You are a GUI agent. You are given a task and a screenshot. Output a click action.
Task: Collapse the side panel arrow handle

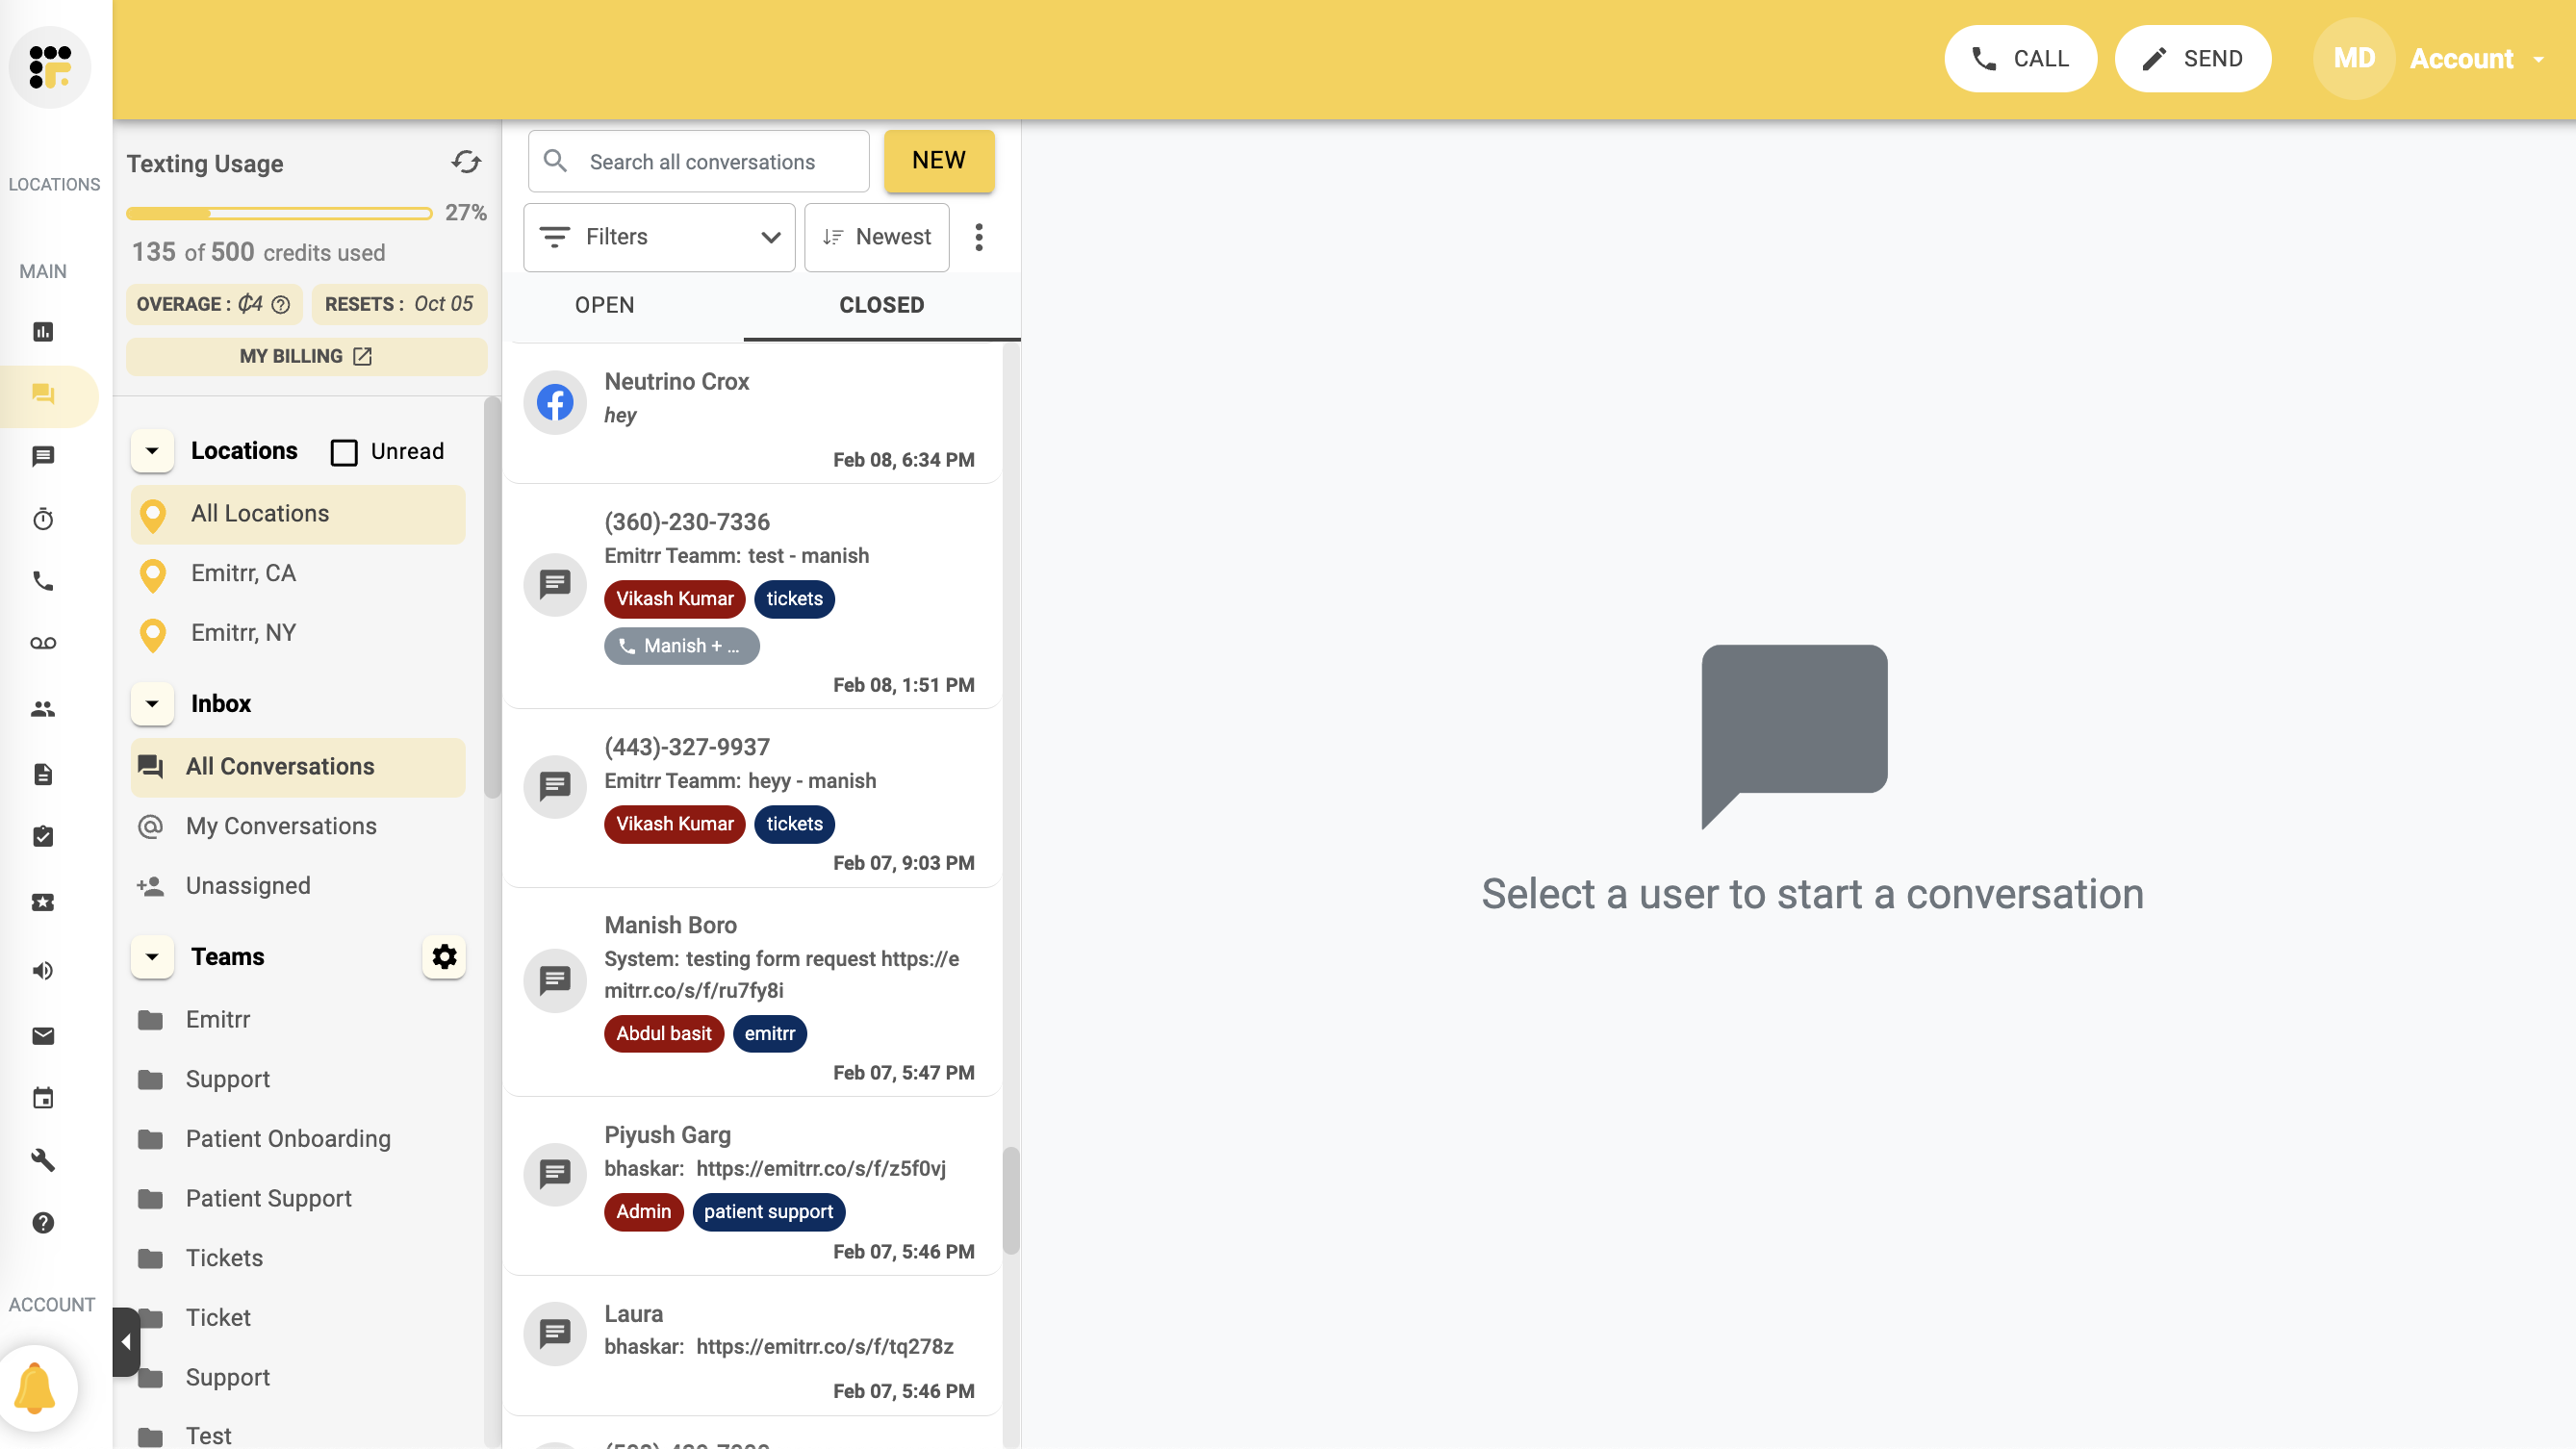[126, 1342]
